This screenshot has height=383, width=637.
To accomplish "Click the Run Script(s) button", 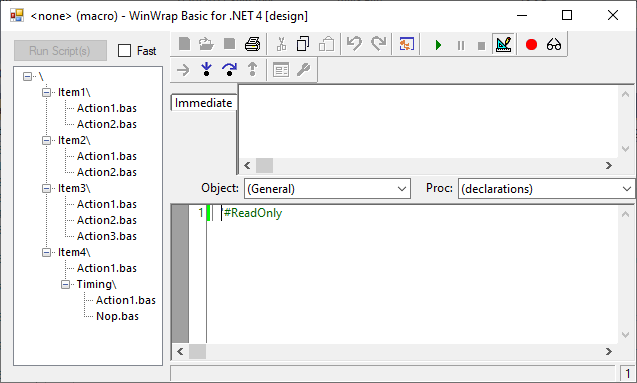I will point(60,50).
